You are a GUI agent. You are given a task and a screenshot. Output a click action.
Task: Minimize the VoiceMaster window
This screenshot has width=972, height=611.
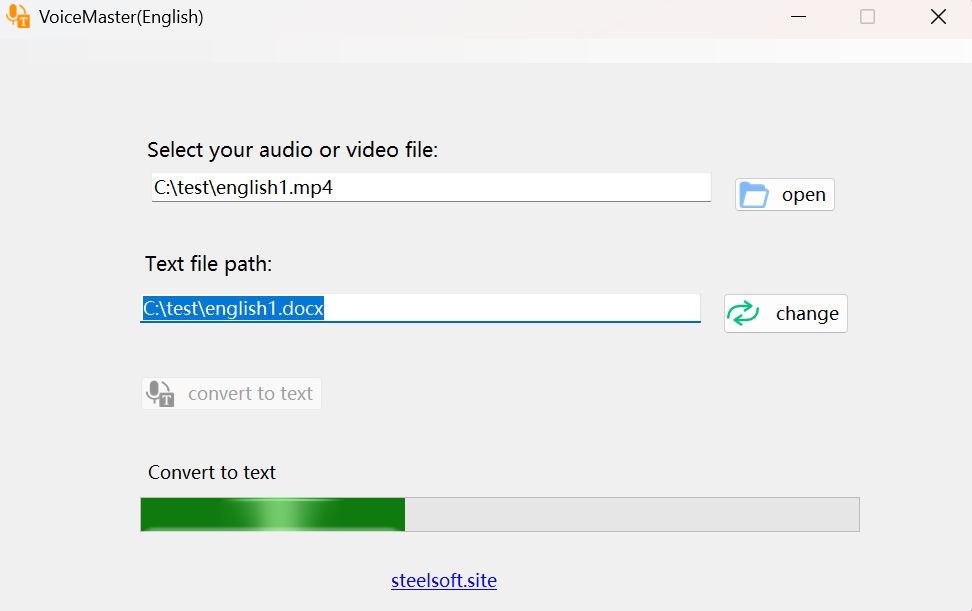[x=797, y=17]
